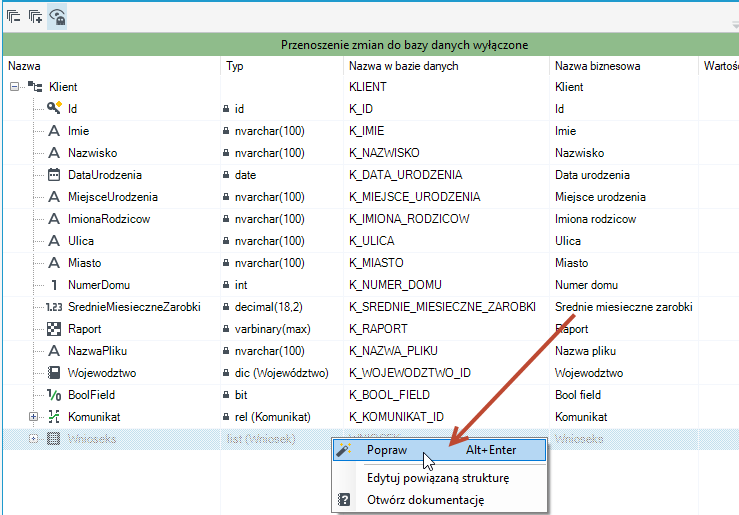739x515 pixels.
Task: Click the lock icon beside nvarchar(100) of Imie
Action: tap(226, 131)
